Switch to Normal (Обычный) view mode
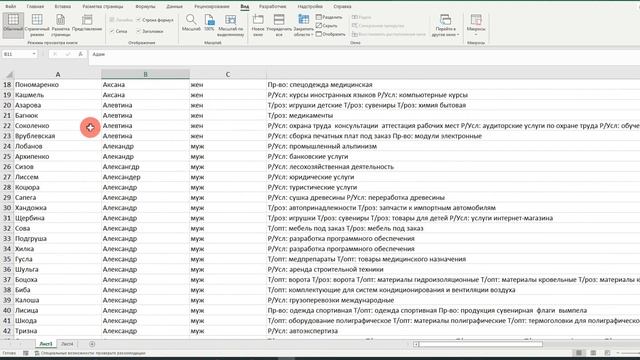 (13, 24)
